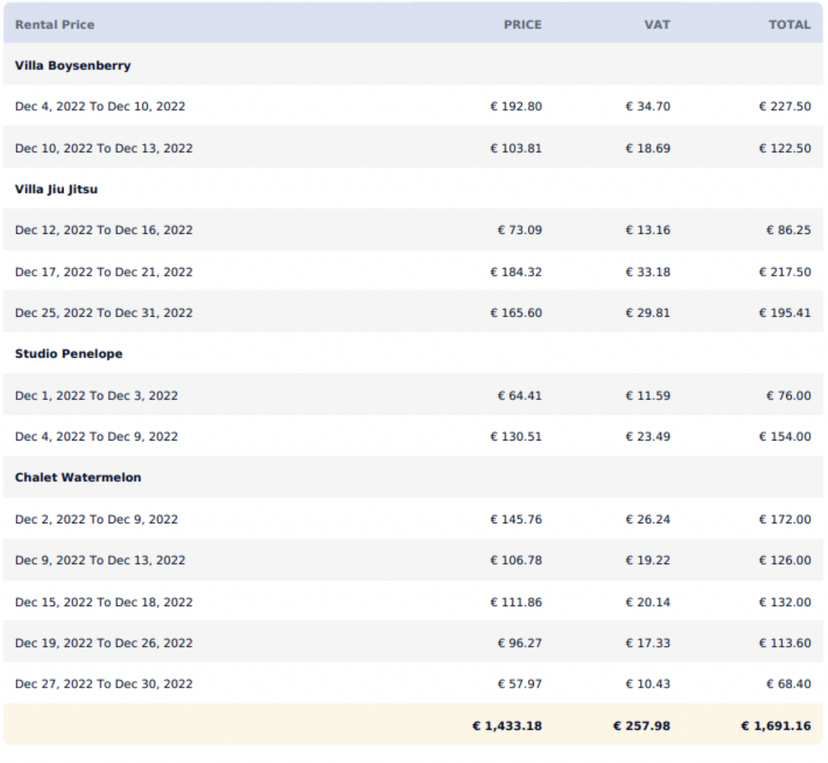Click the Rental Price header label
The image size is (828, 763).
tap(55, 24)
